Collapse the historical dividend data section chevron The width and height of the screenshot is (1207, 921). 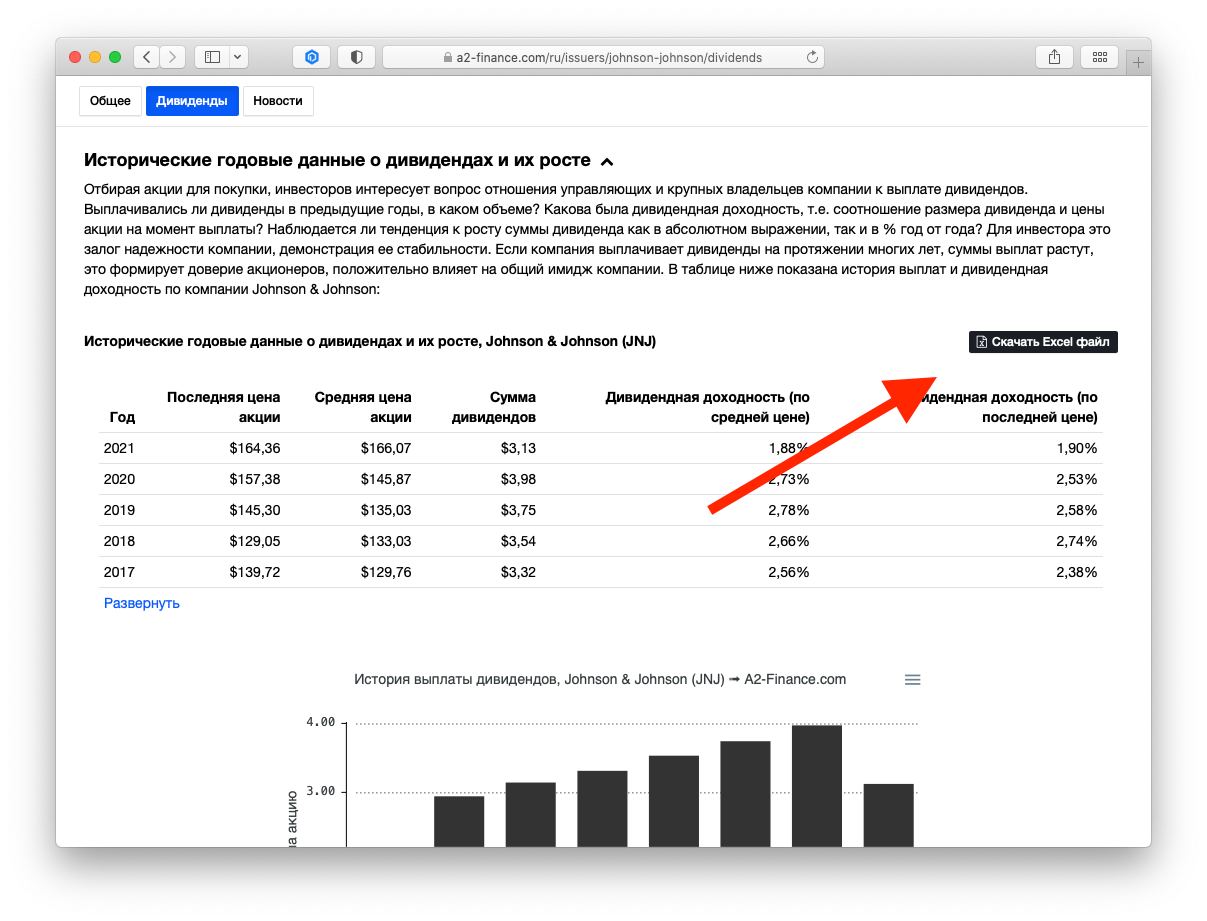click(606, 161)
